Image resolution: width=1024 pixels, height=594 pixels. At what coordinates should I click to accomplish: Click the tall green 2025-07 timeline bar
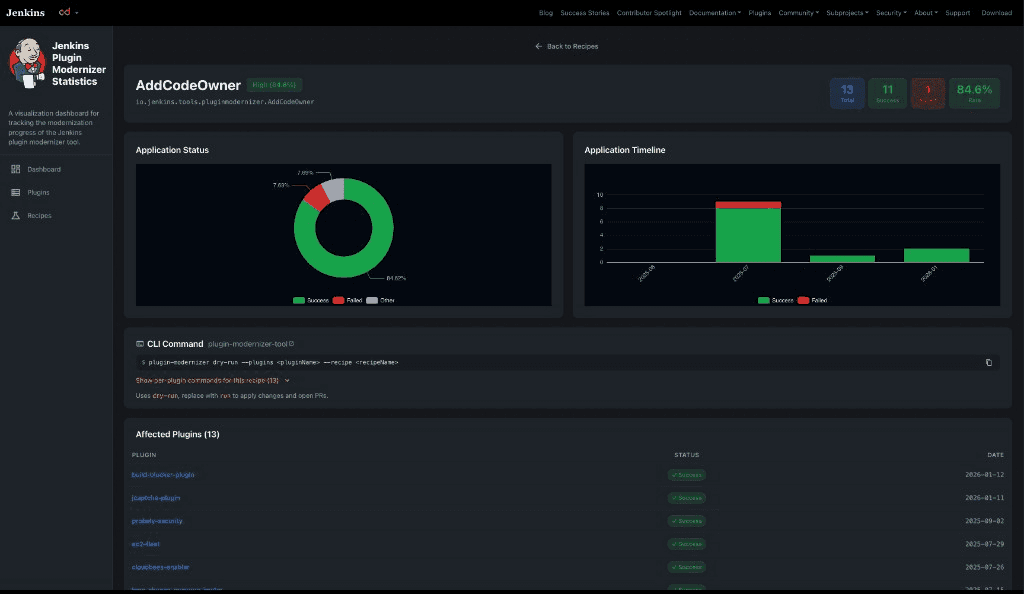(748, 235)
